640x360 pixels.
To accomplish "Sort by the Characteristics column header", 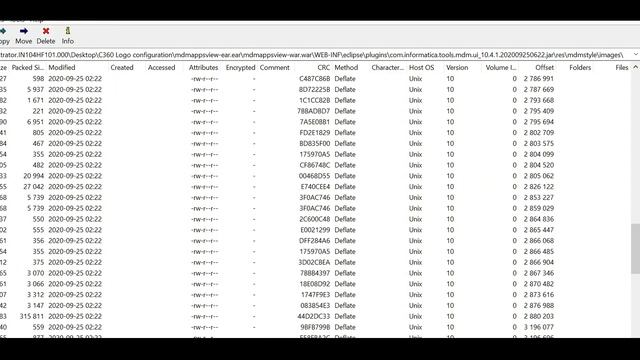I will point(387,67).
